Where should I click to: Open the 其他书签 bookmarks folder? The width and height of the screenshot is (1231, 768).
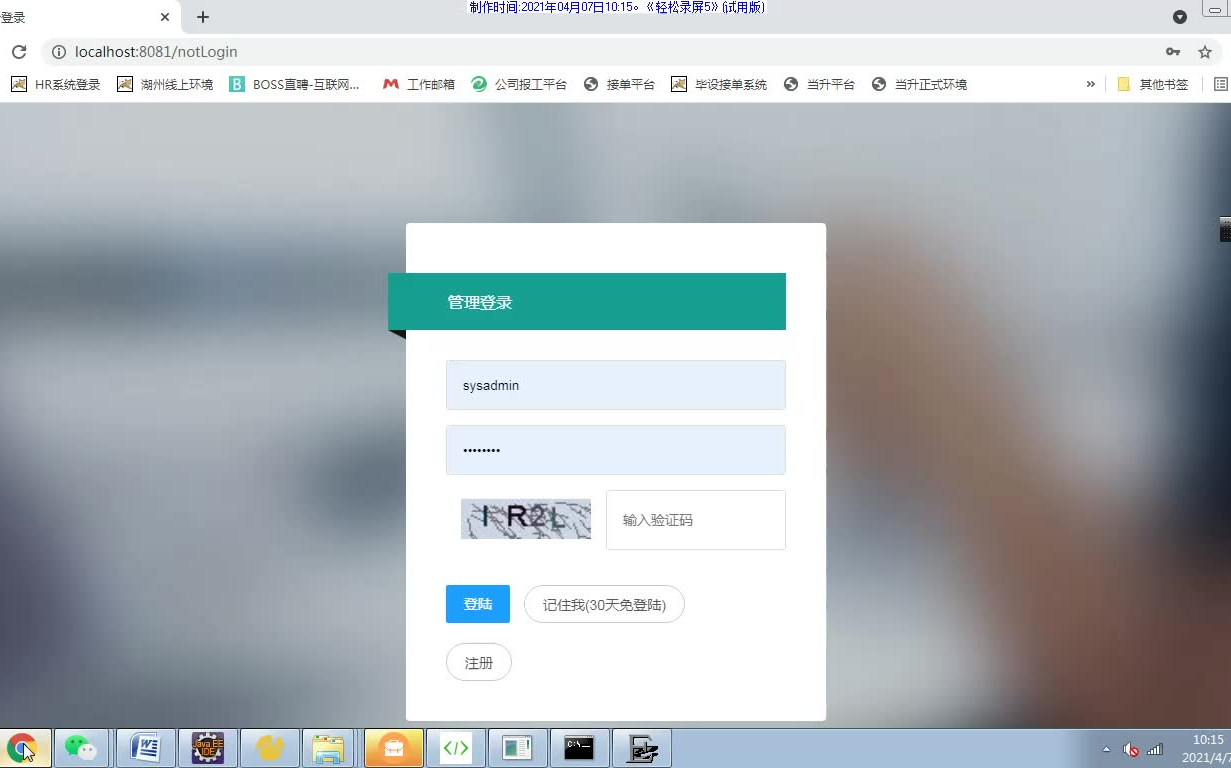click(x=1158, y=84)
